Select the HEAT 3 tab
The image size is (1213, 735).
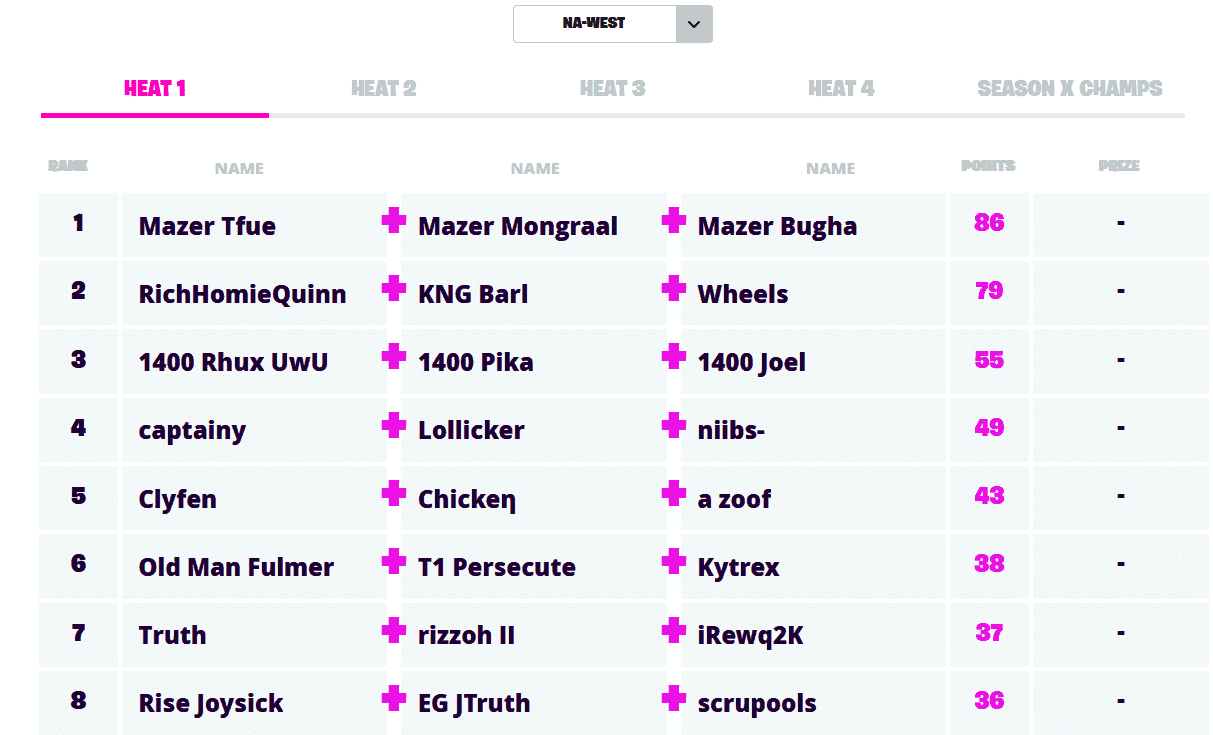tap(612, 88)
